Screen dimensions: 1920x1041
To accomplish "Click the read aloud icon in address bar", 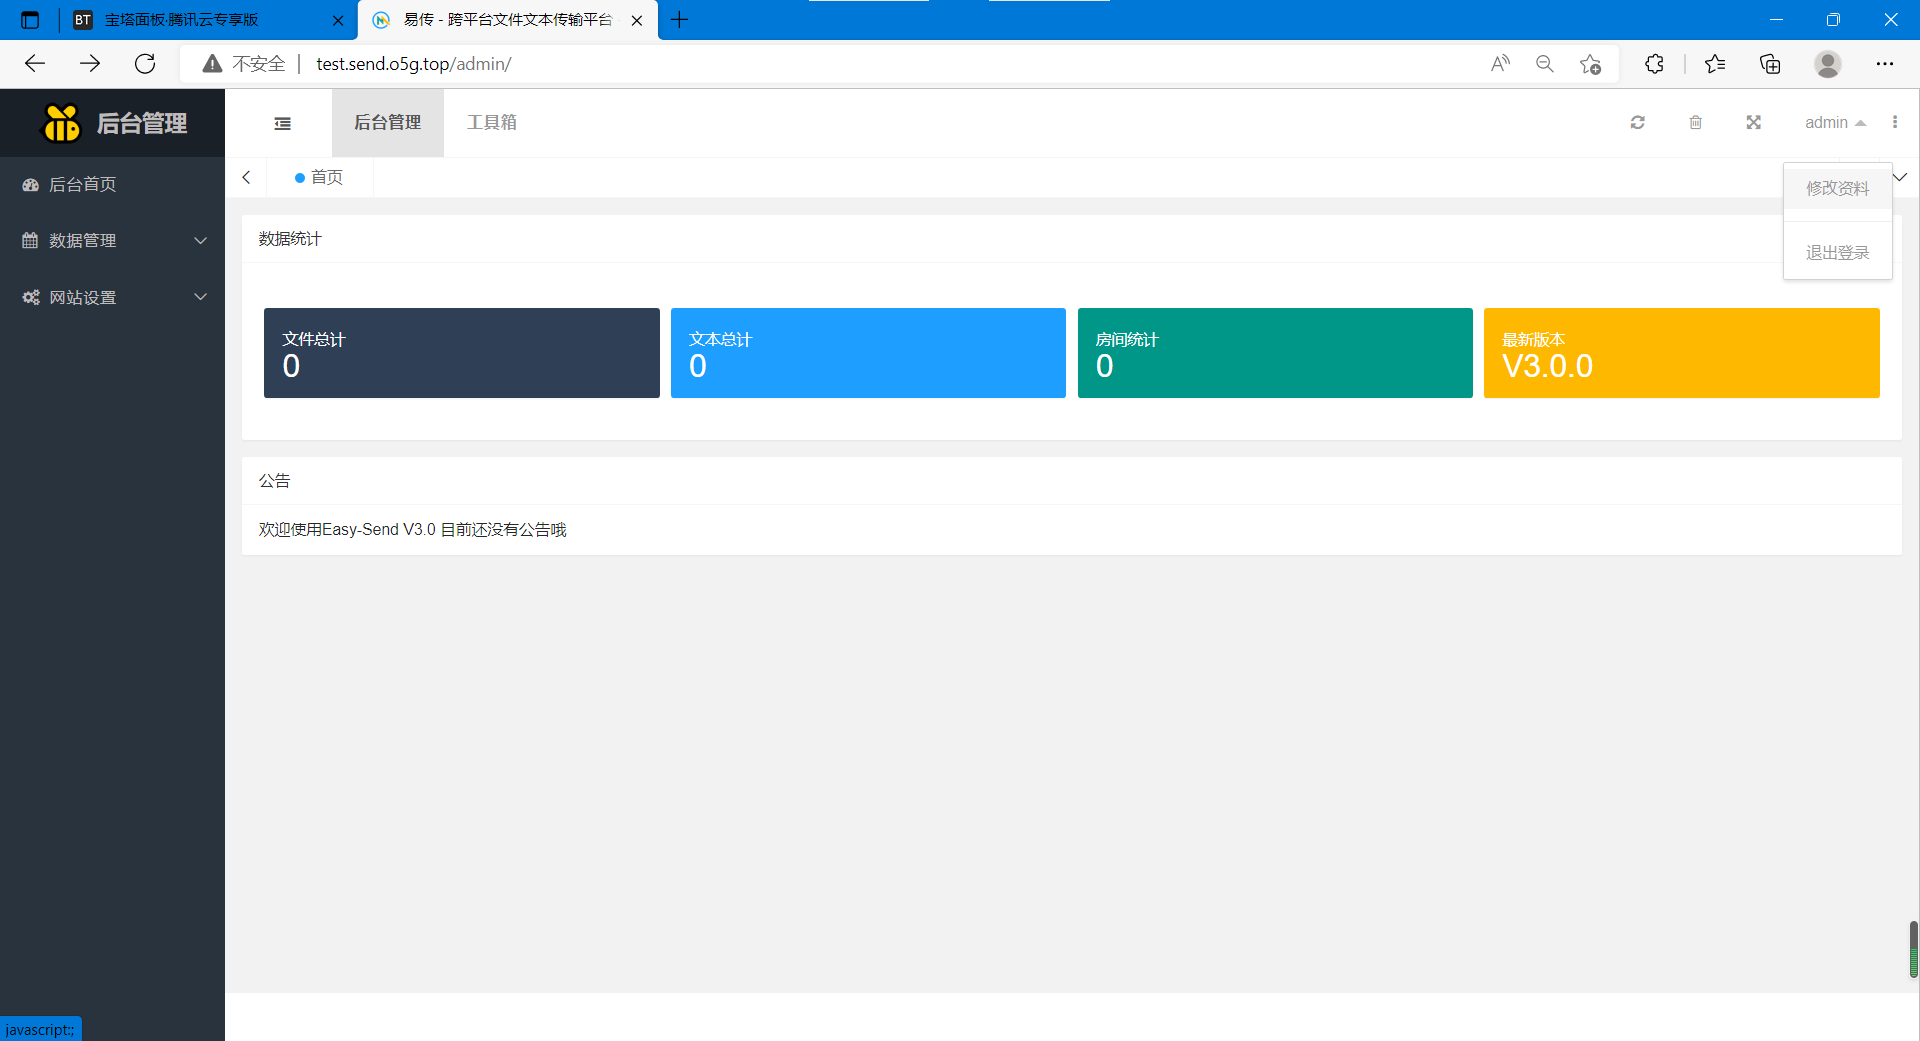I will pyautogui.click(x=1500, y=64).
